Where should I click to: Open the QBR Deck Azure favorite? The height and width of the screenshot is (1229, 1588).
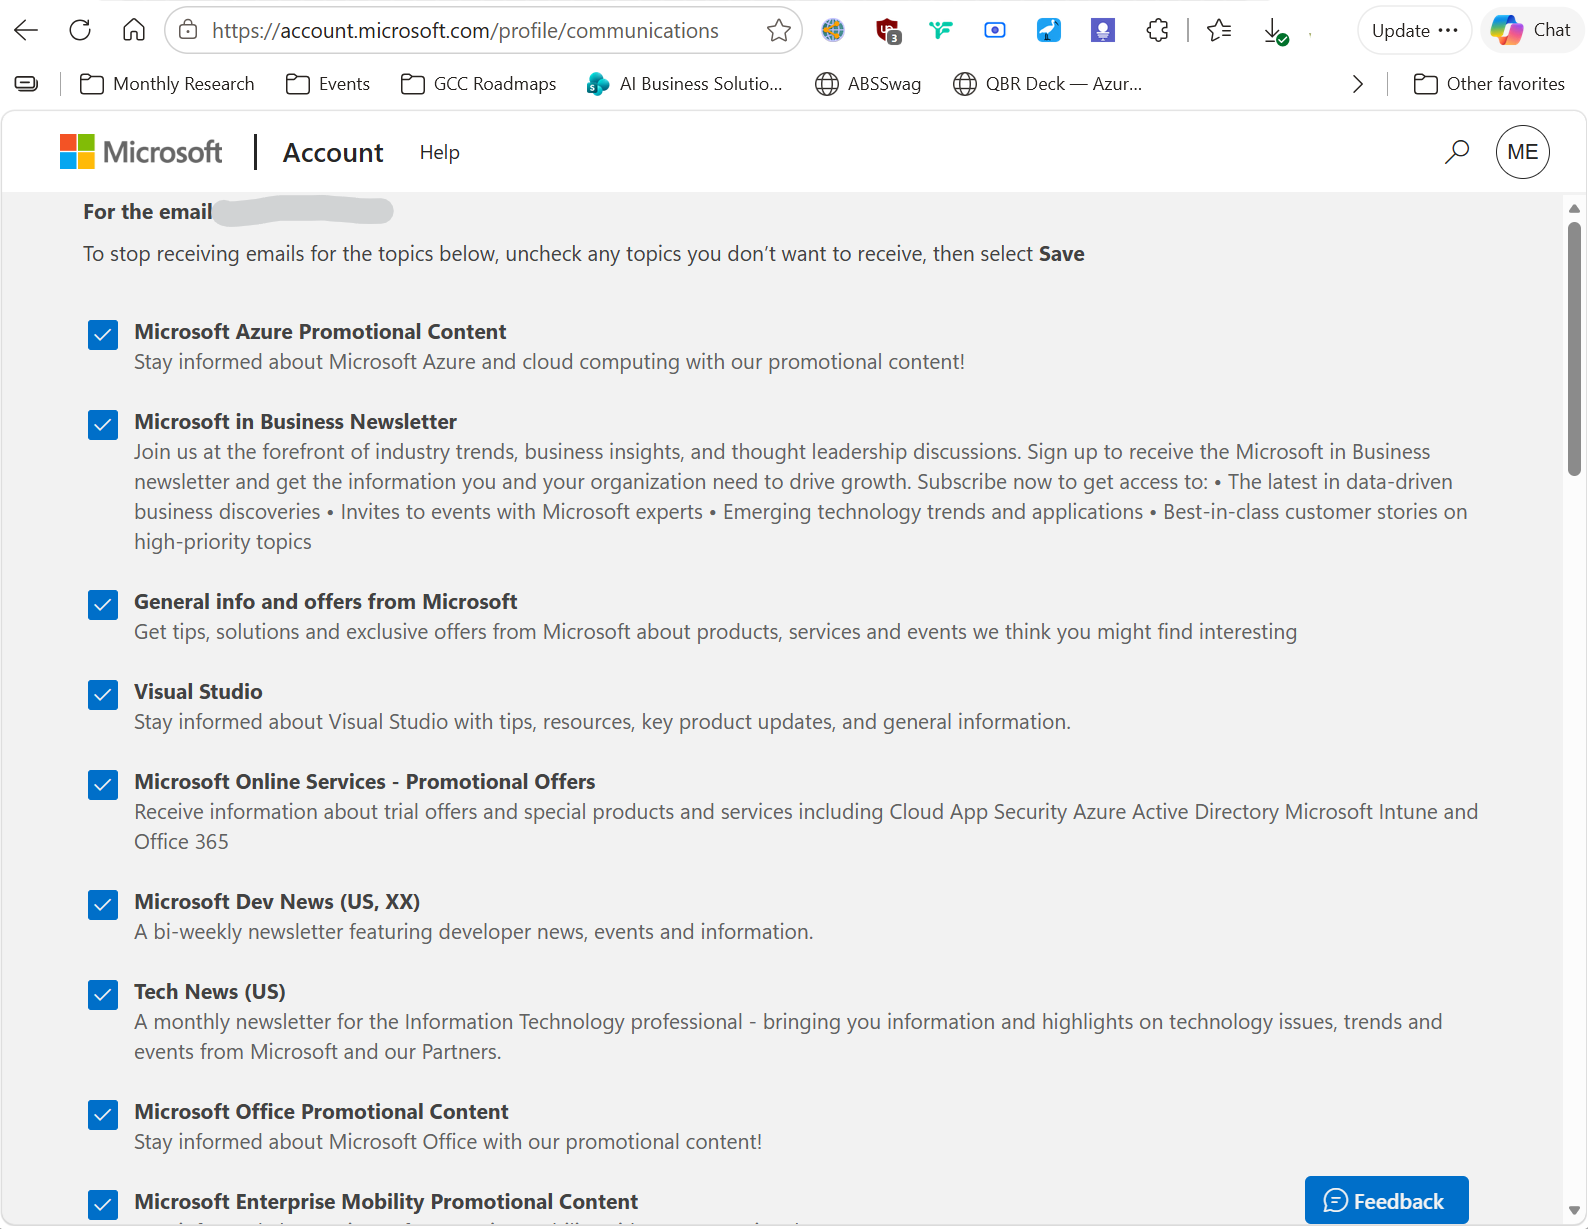[1047, 84]
